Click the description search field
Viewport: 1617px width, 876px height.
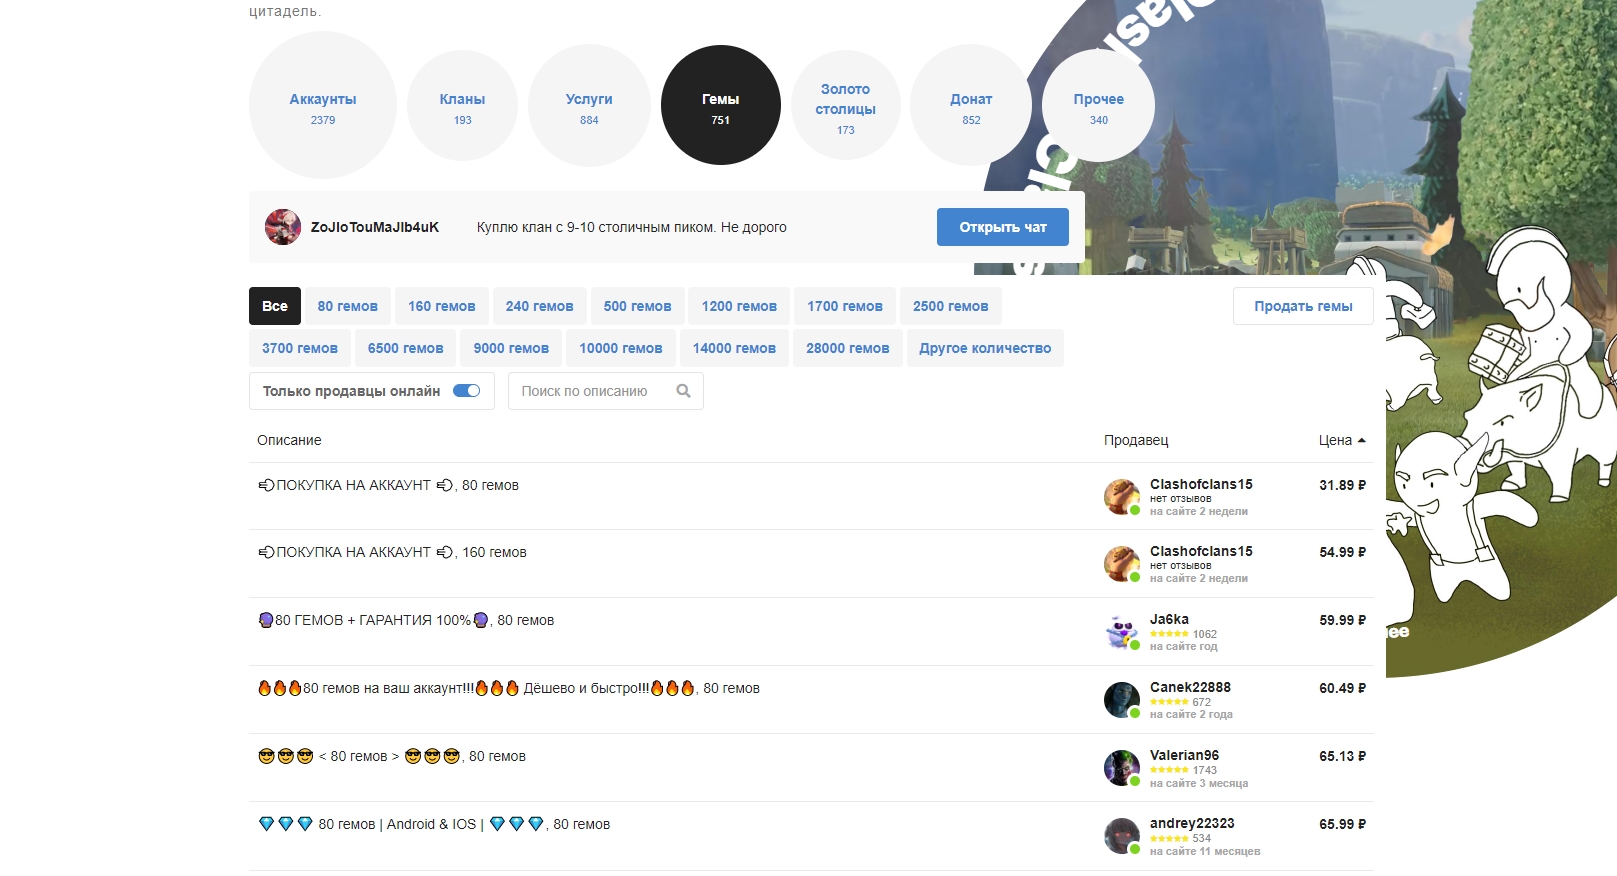(590, 391)
